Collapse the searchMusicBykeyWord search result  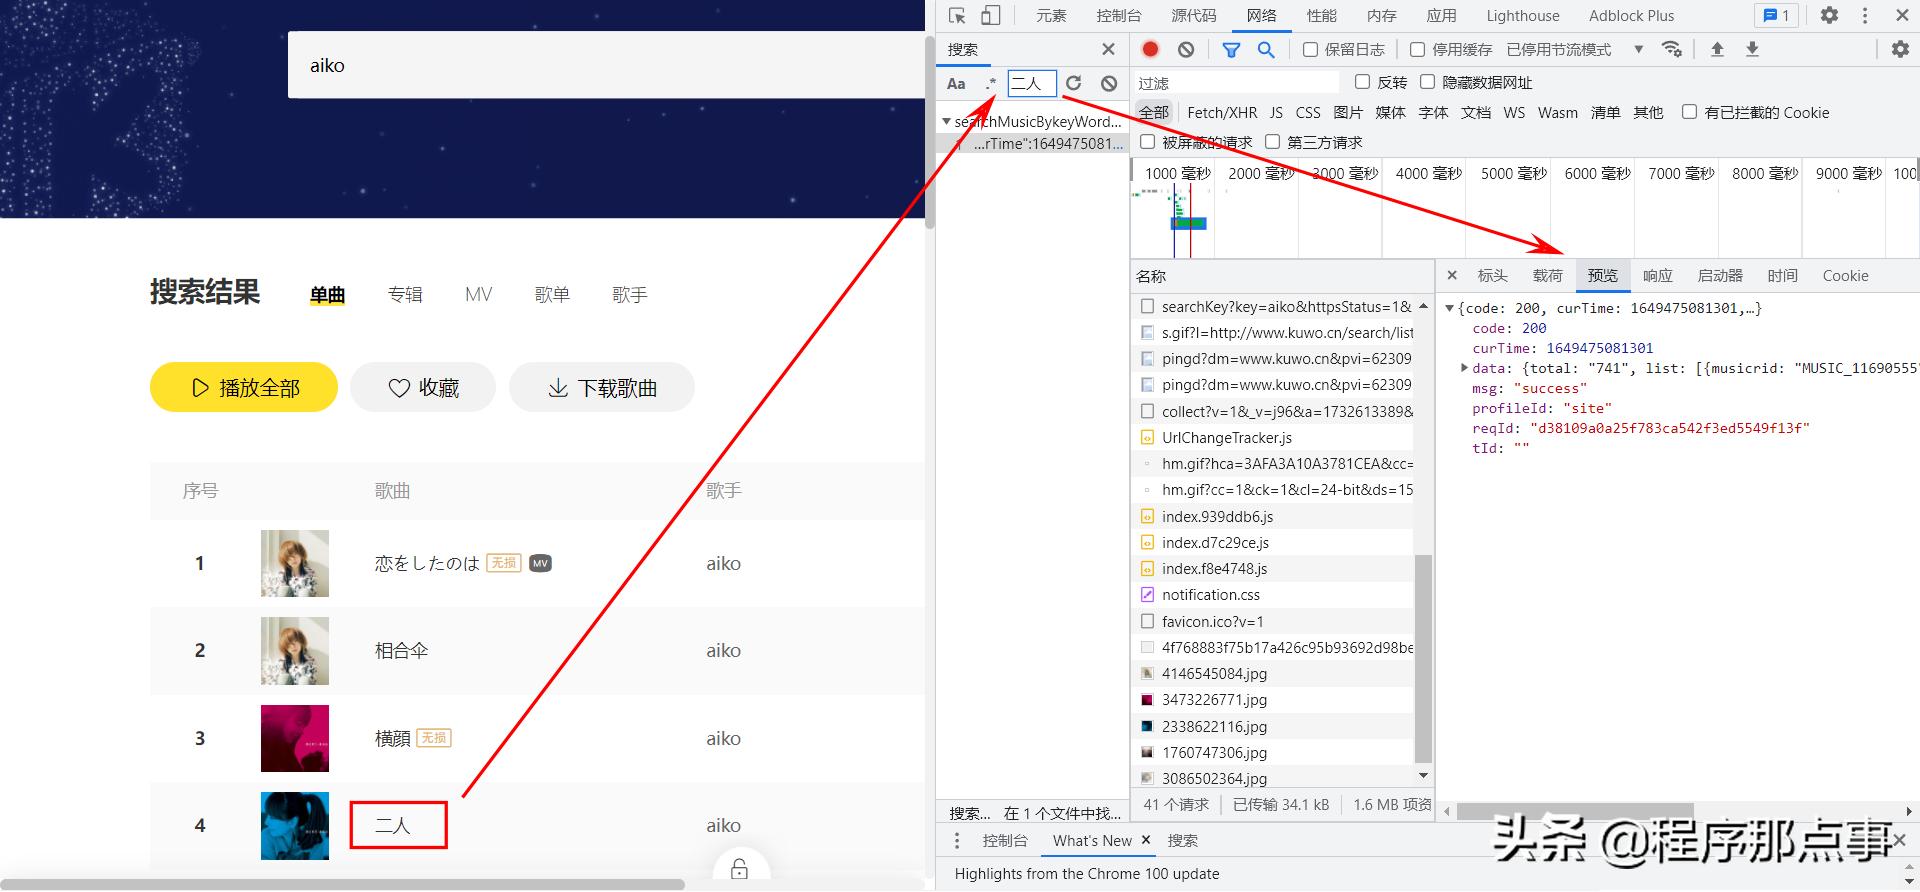point(946,121)
